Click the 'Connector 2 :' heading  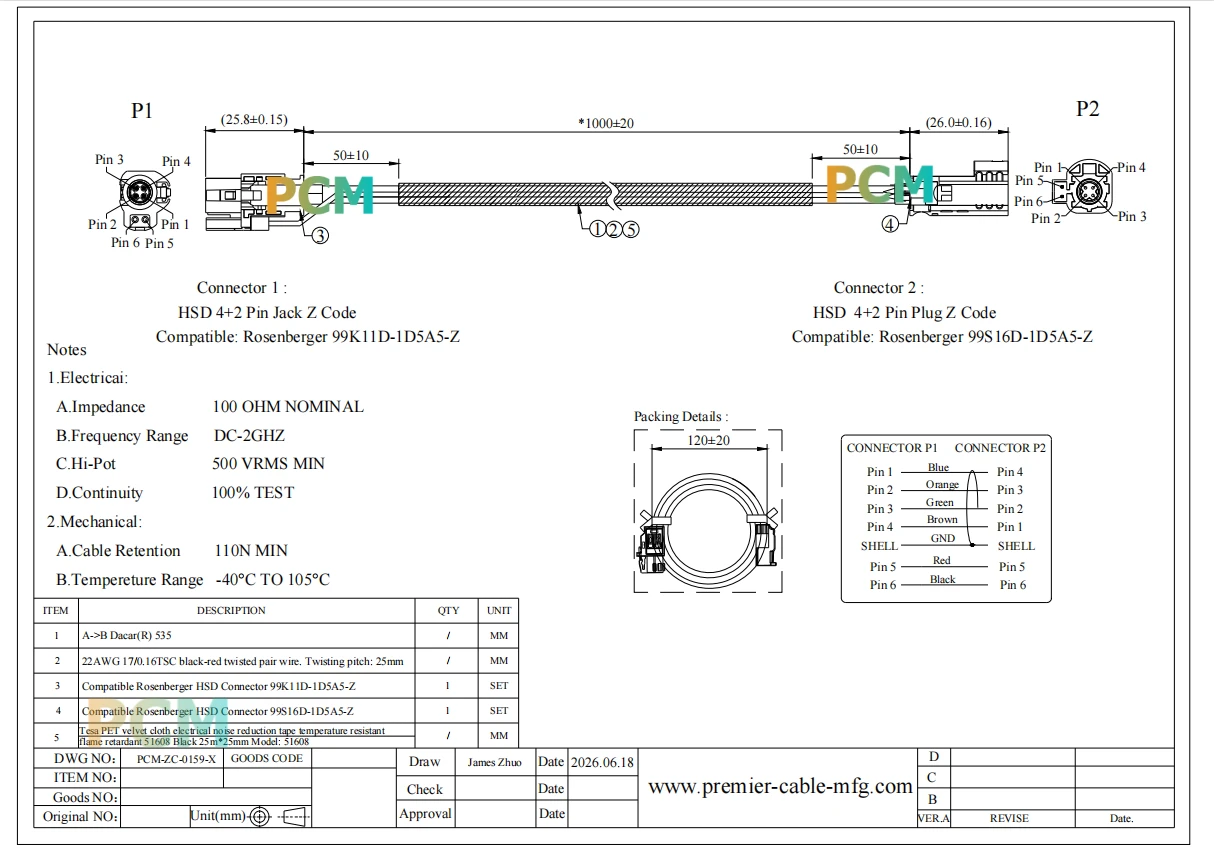tap(879, 288)
